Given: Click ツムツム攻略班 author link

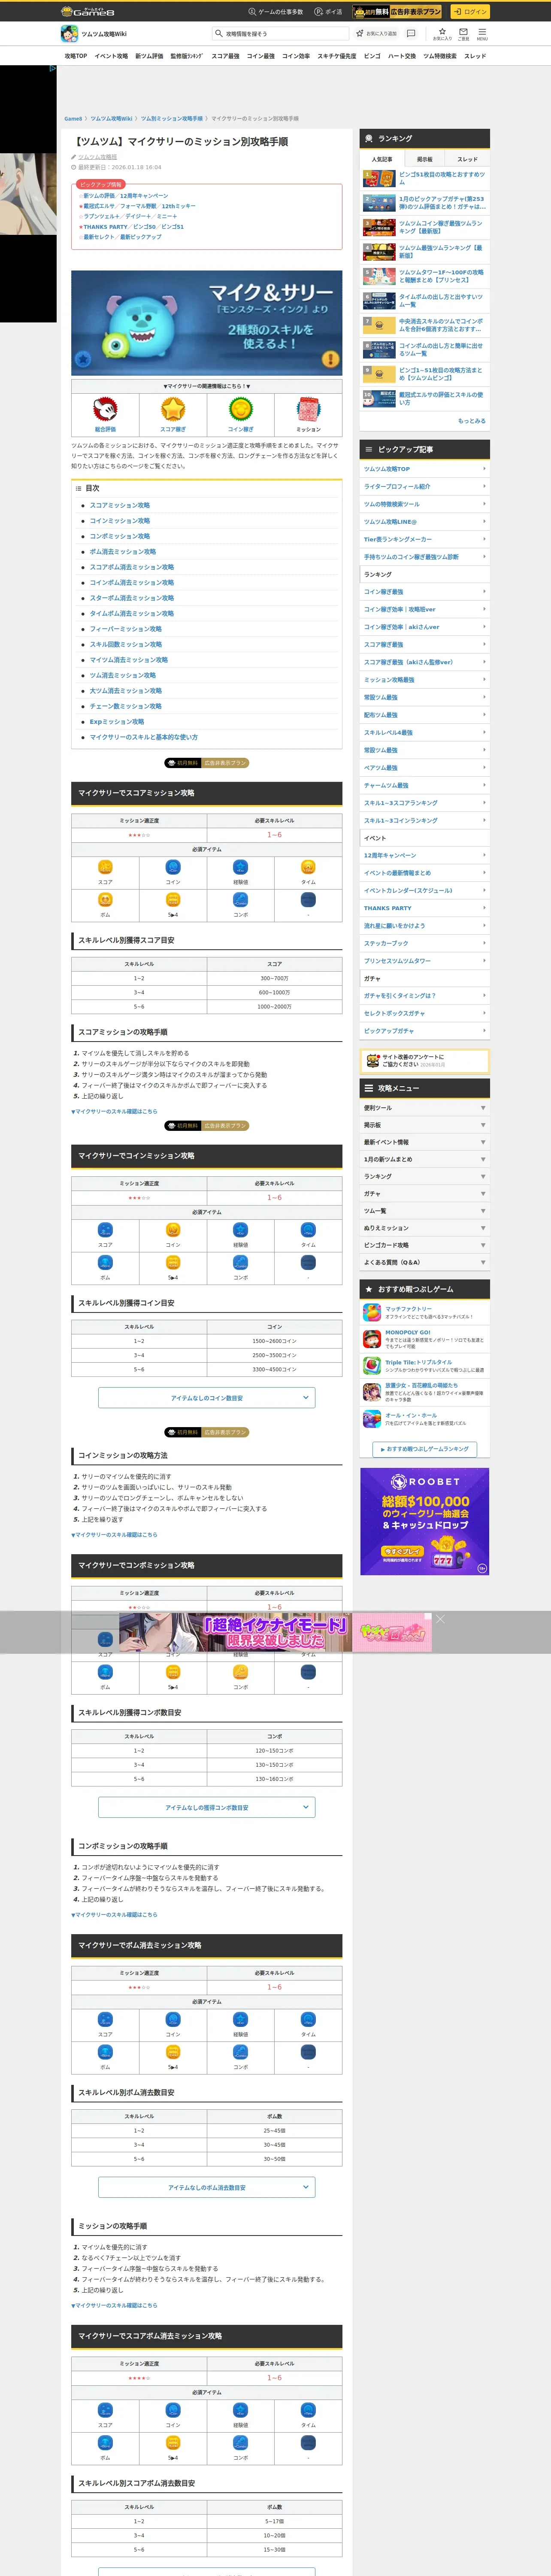Looking at the screenshot, I should 97,157.
